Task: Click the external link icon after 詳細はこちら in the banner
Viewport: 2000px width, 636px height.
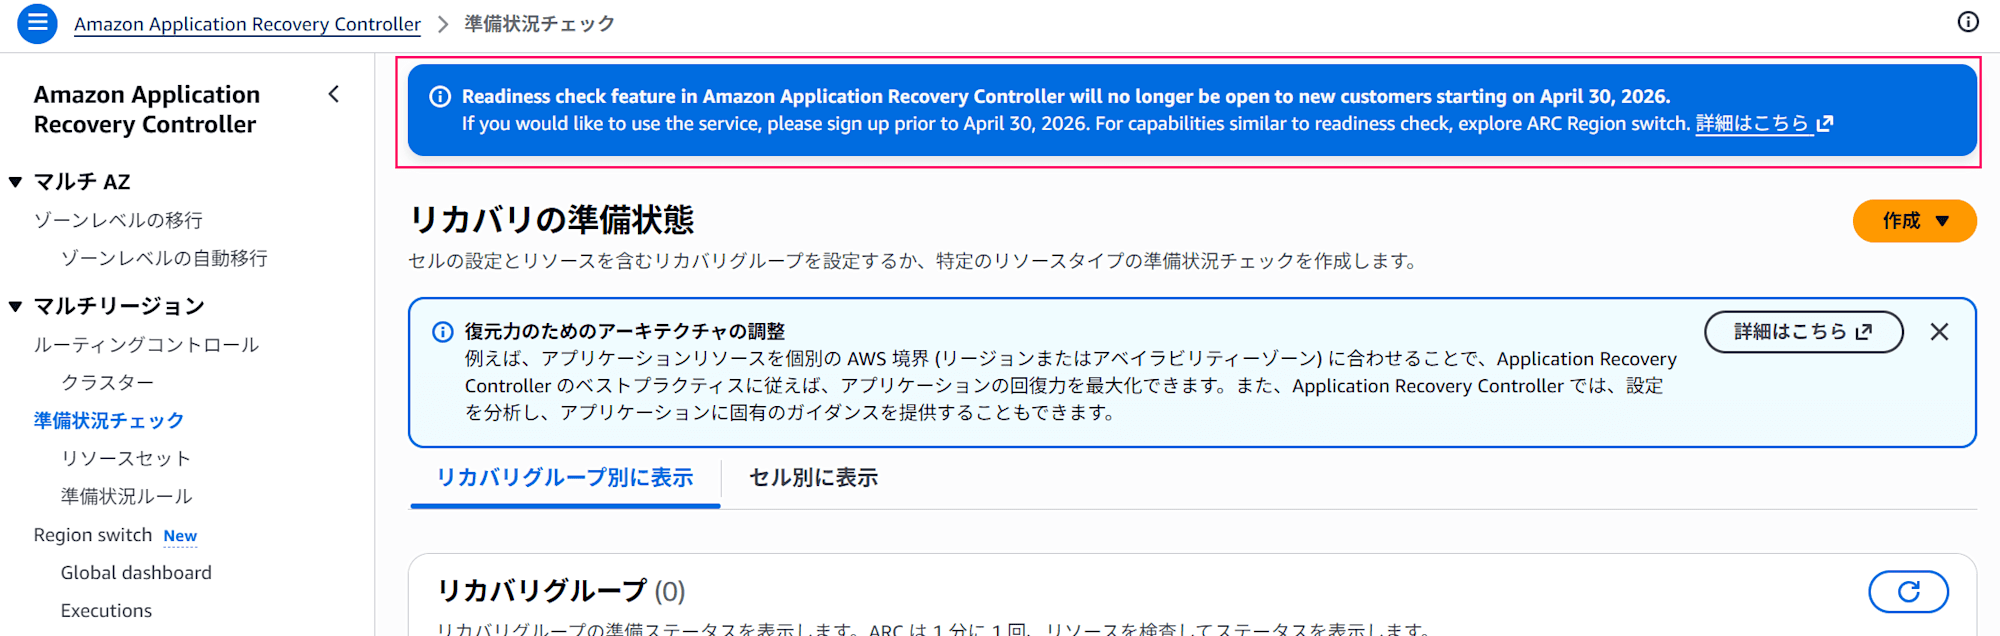Action: tap(1826, 123)
